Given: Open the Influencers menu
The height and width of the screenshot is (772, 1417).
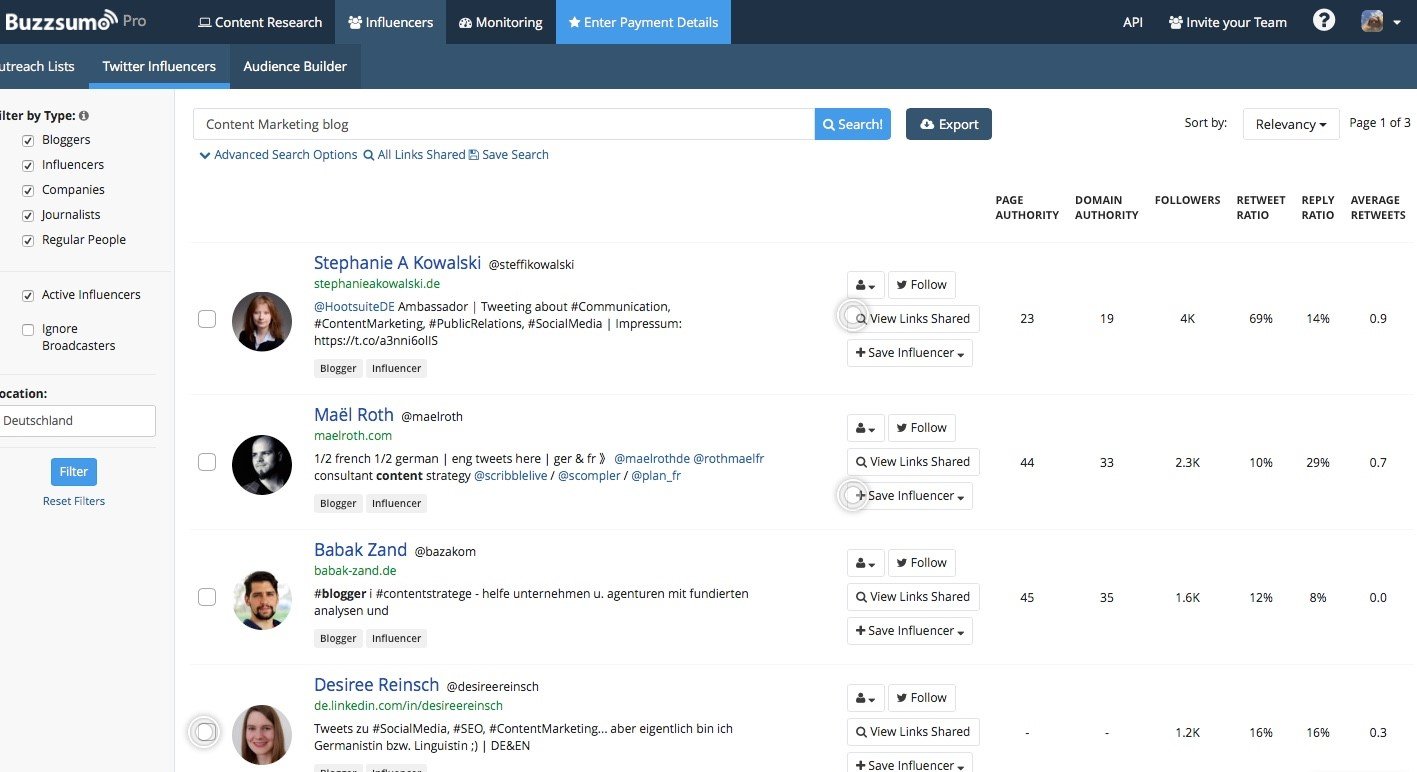Looking at the screenshot, I should 390,22.
